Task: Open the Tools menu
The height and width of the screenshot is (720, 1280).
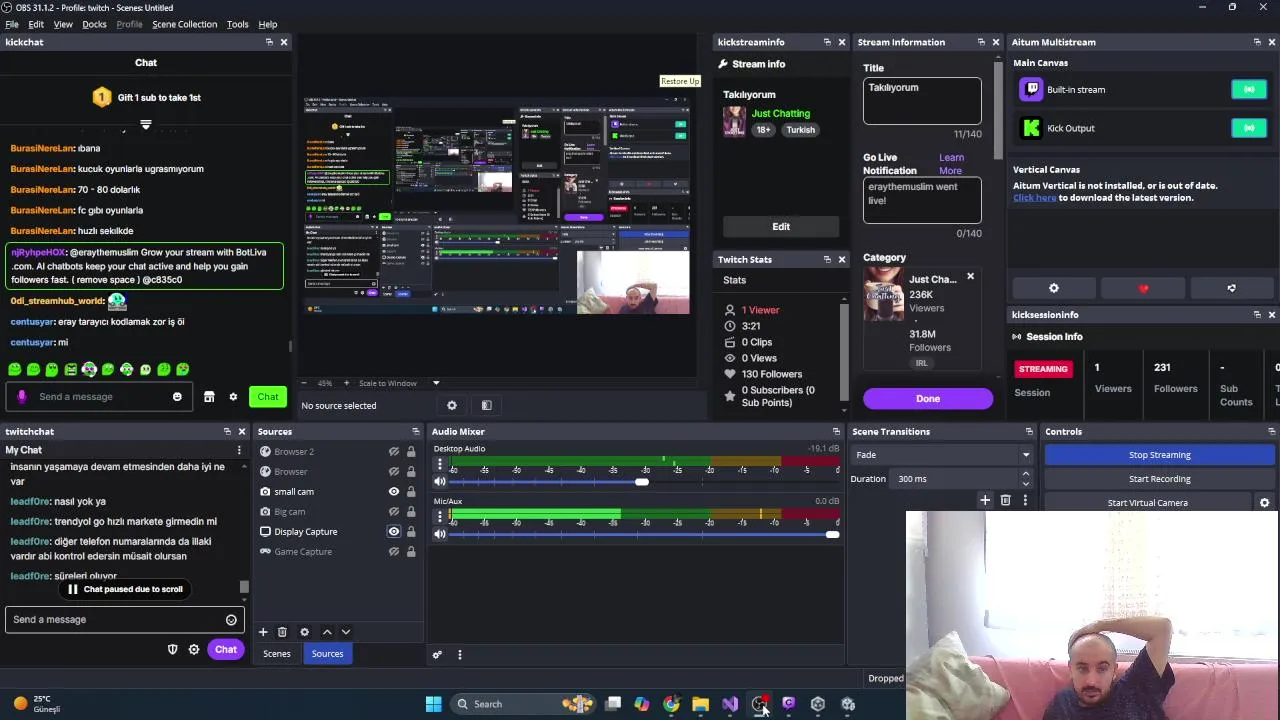Action: (x=237, y=24)
